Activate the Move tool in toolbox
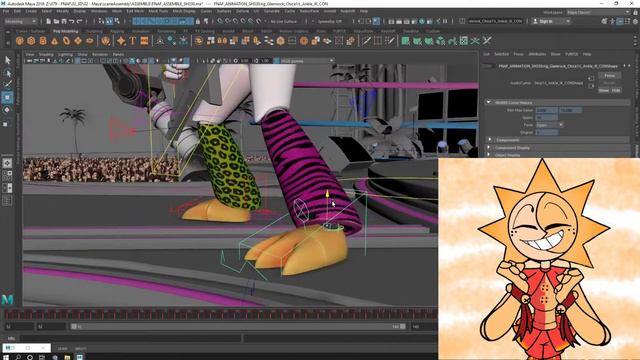Screen dimensions: 640x360 pyautogui.click(x=7, y=97)
